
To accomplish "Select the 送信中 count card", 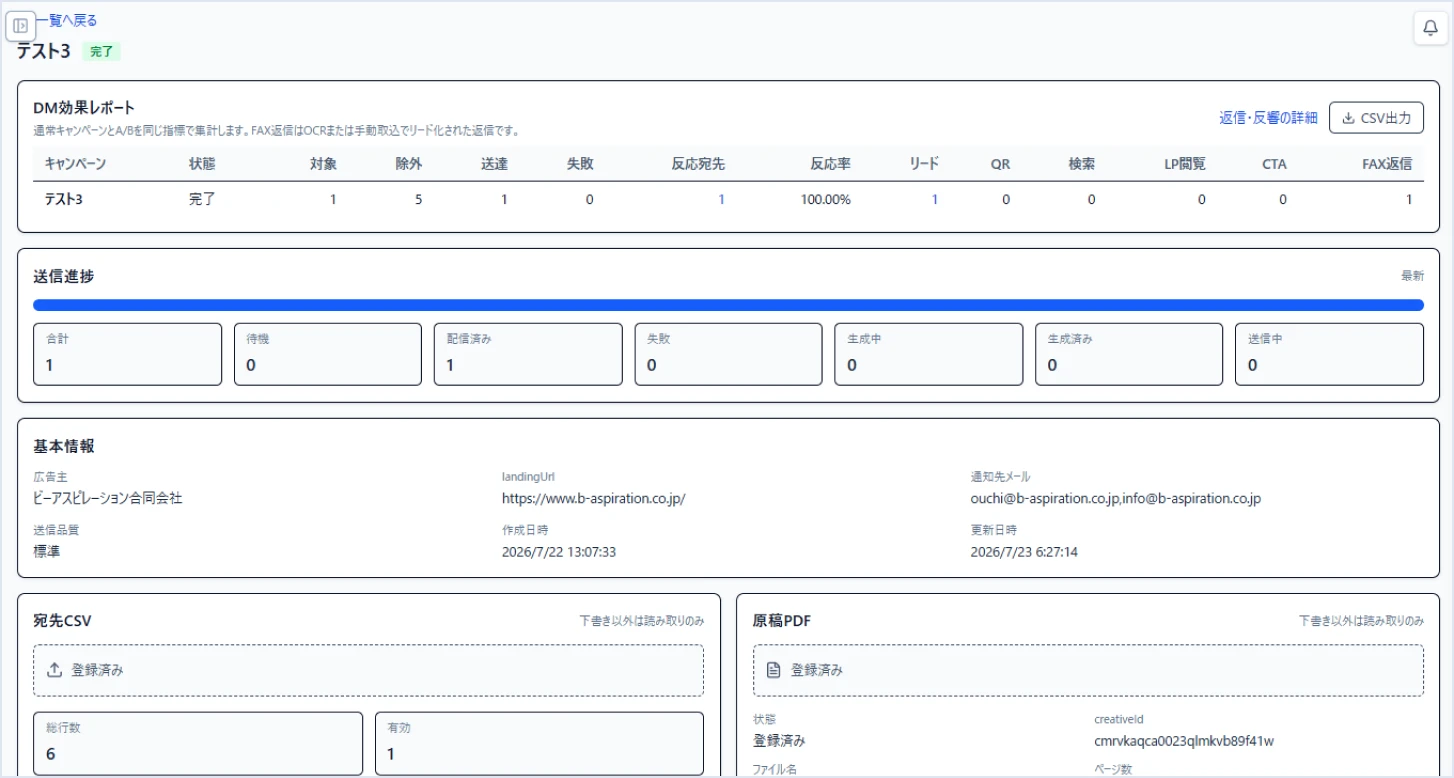I will (1329, 354).
